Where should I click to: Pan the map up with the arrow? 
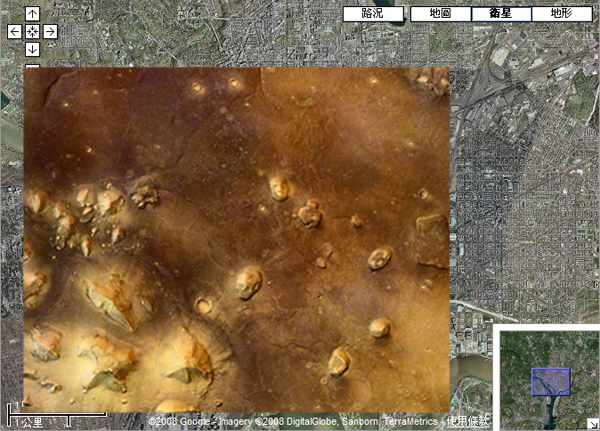point(33,14)
